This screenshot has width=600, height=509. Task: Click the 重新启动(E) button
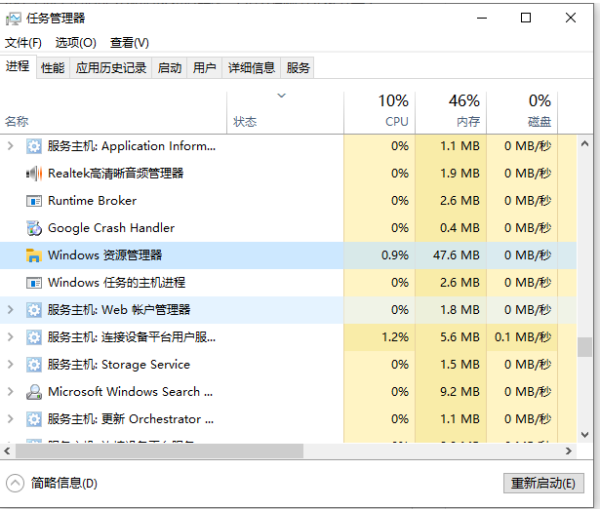click(543, 483)
